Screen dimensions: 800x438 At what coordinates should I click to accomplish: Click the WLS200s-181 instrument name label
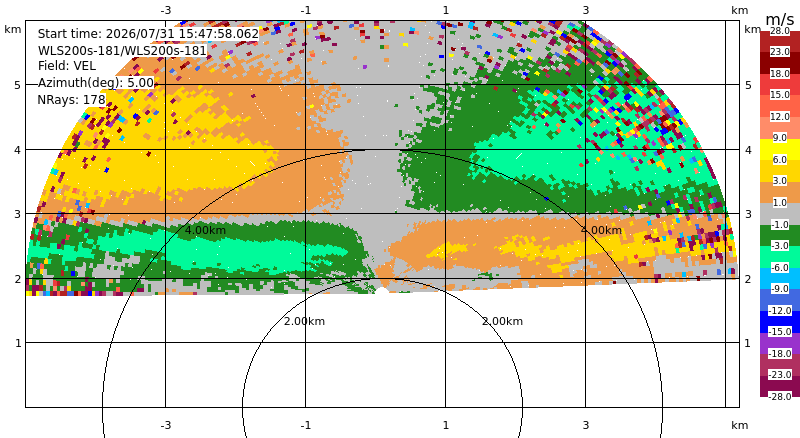click(122, 51)
